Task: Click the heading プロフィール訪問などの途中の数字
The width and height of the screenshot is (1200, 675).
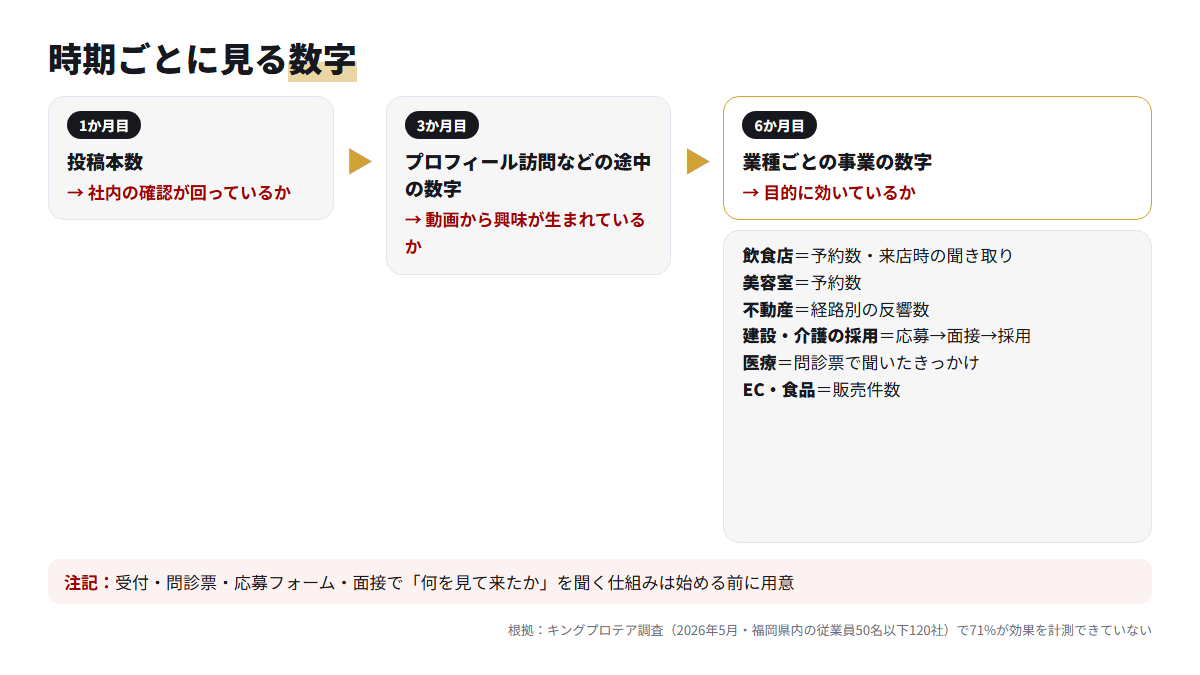Action: click(528, 175)
